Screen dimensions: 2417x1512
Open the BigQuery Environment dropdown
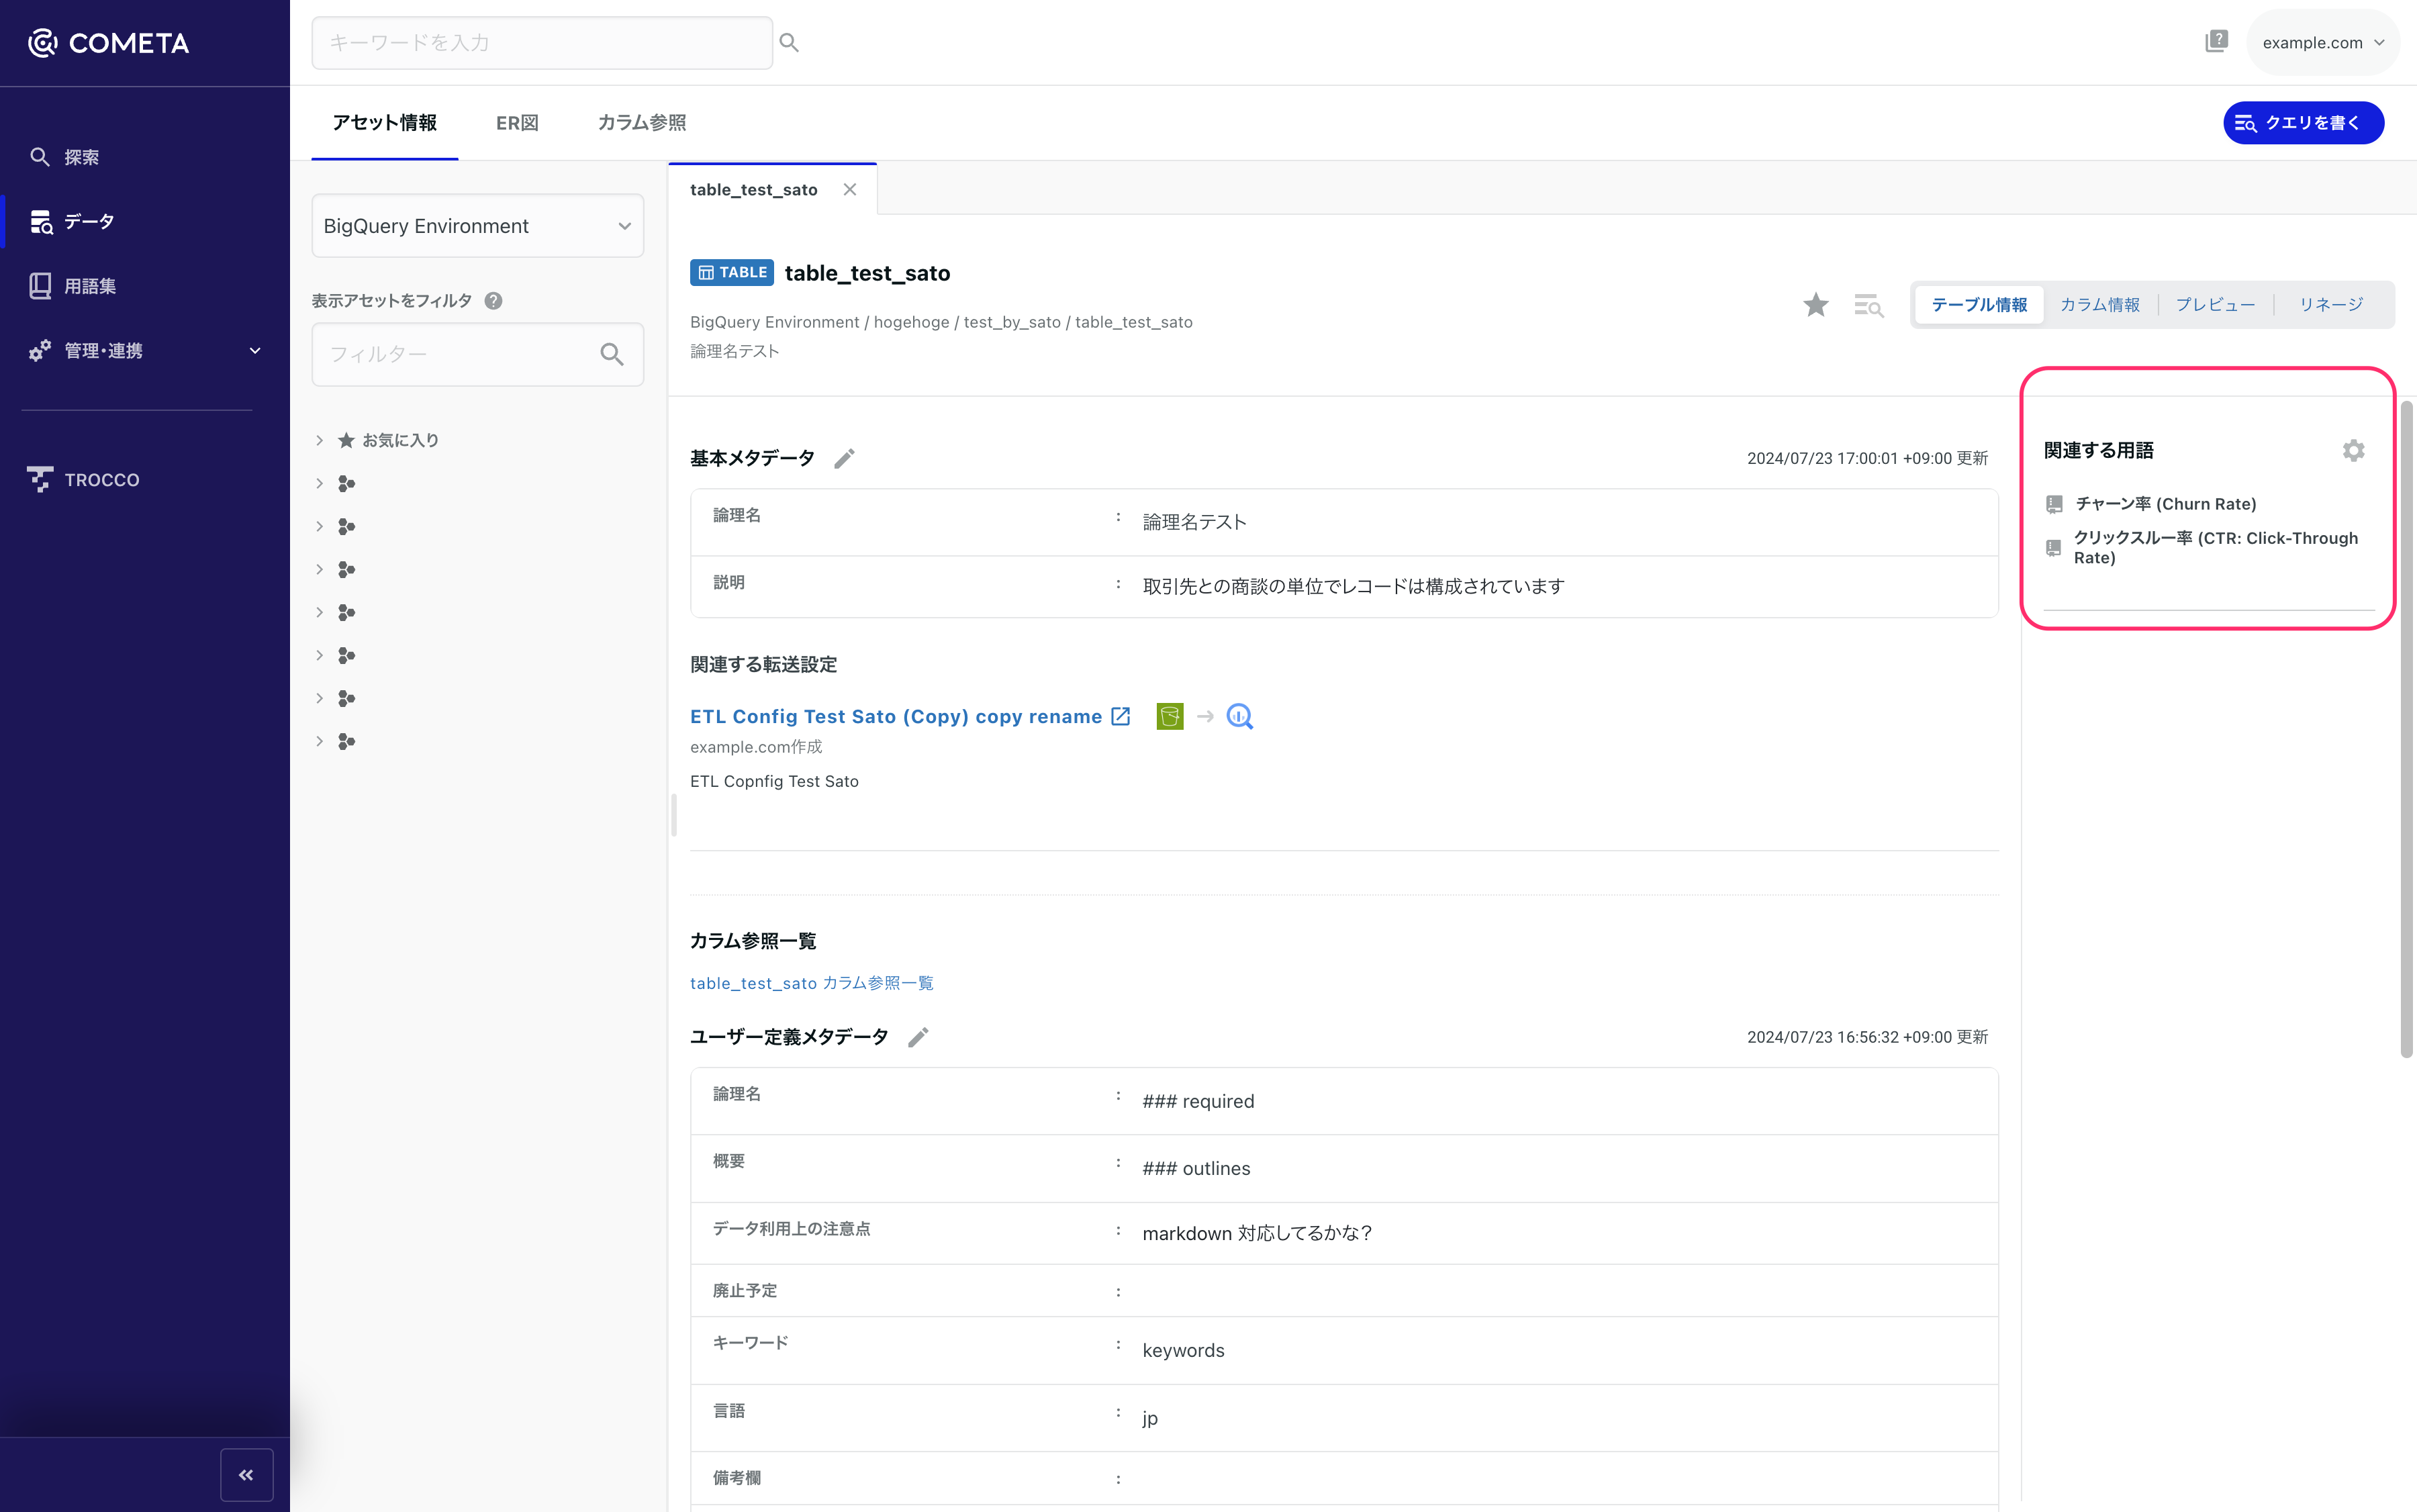click(477, 226)
